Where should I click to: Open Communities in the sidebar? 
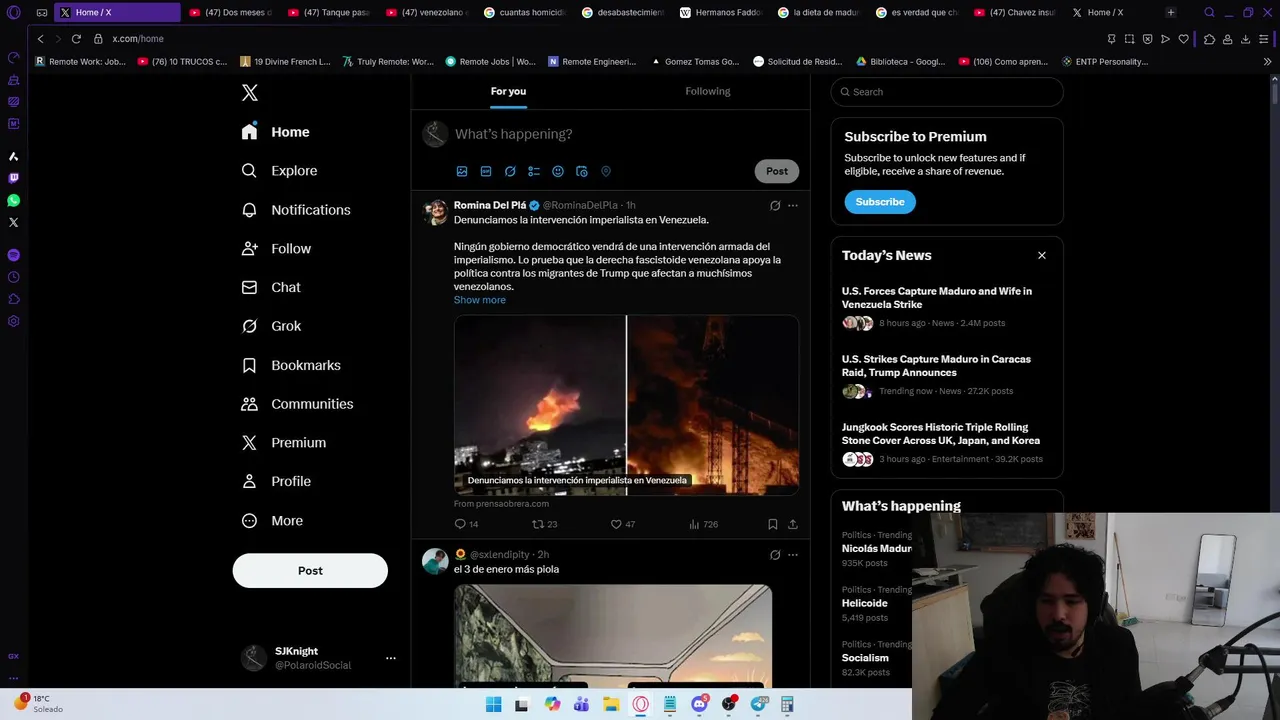pos(297,404)
